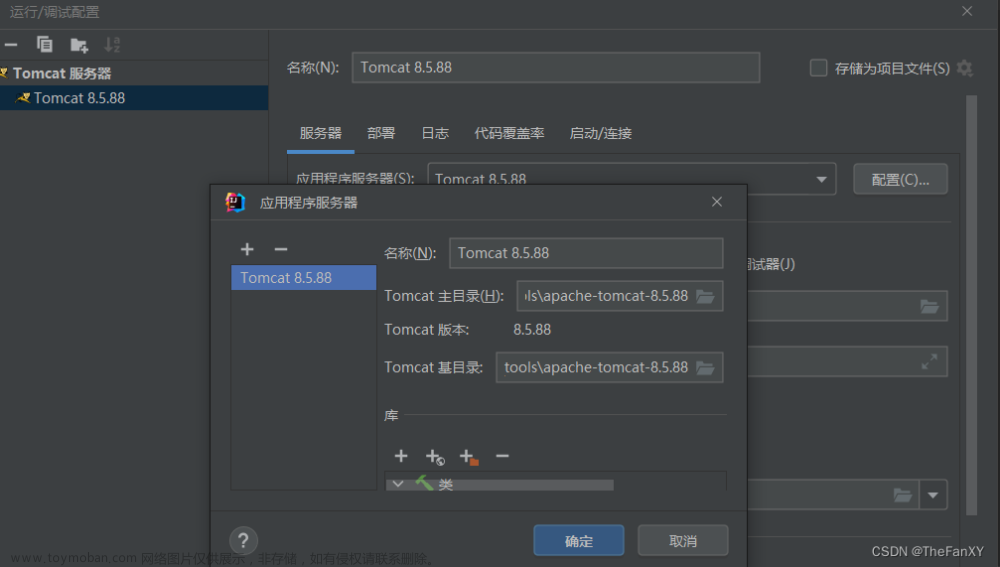Image resolution: width=1000 pixels, height=567 pixels.
Task: Switch to 日志 tab
Action: [435, 133]
